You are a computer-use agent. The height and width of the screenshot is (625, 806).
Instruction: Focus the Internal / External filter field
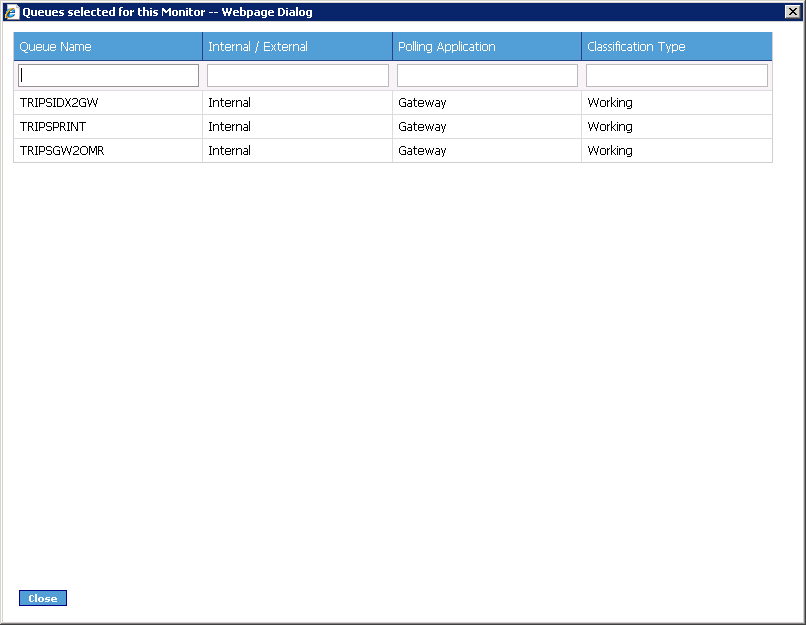pyautogui.click(x=298, y=76)
